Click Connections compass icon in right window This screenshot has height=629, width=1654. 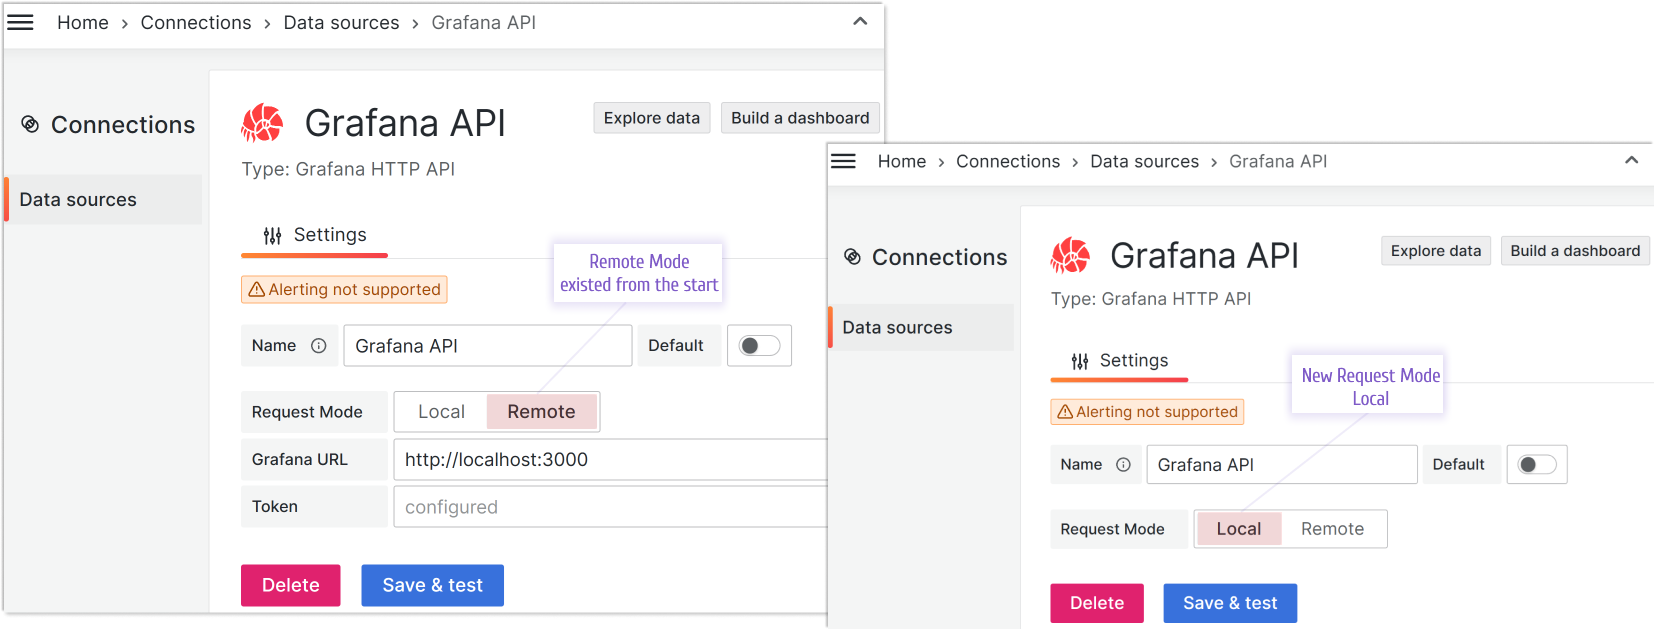(852, 257)
